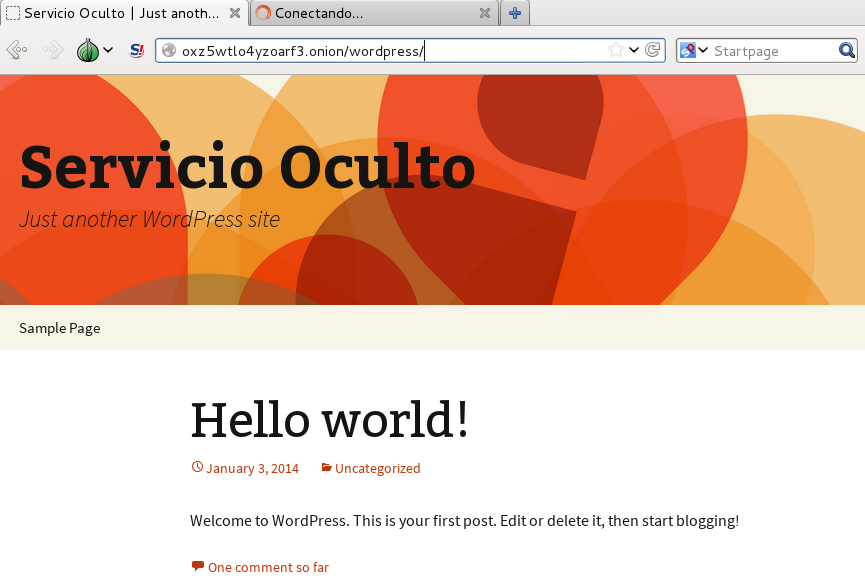Click the NoScript S! icon
This screenshot has height=578, width=865.
tap(136, 51)
